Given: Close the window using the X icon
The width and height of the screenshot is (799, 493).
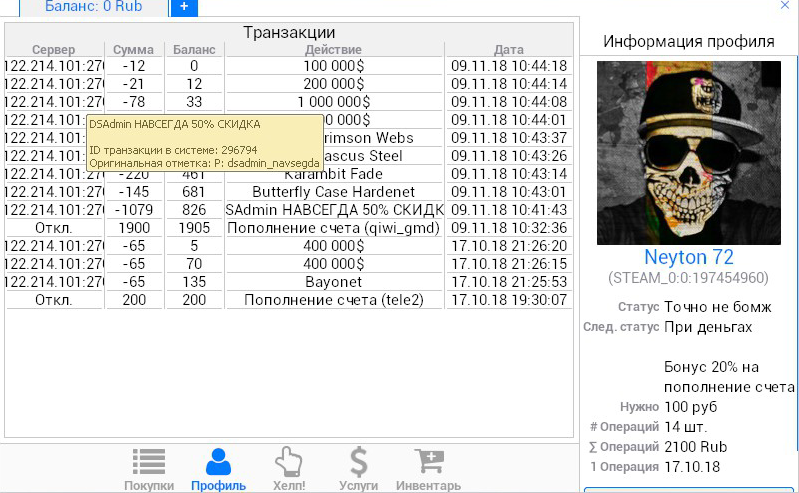Looking at the screenshot, I should 785,6.
